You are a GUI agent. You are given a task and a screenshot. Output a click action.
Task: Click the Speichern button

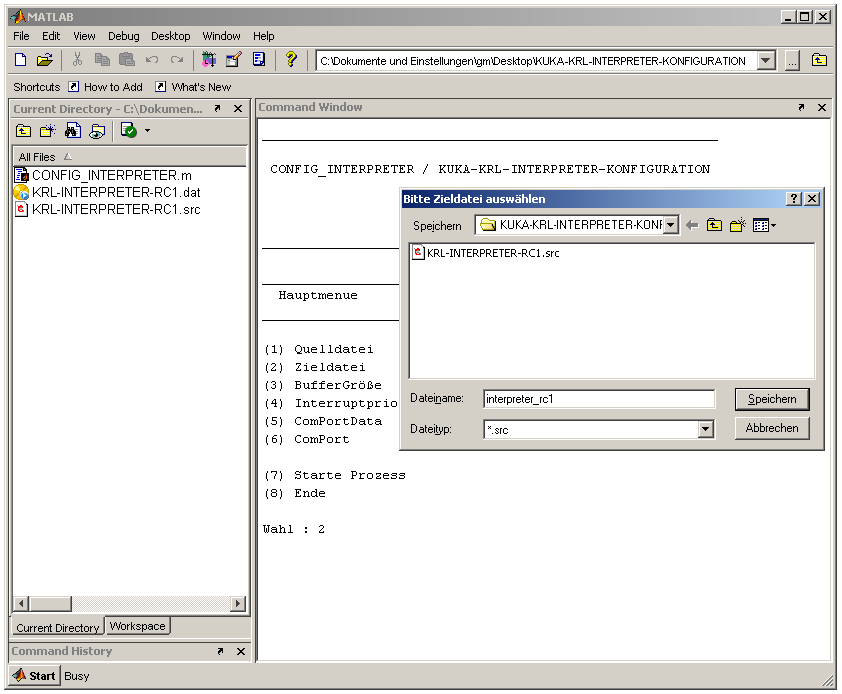pyautogui.click(x=771, y=398)
